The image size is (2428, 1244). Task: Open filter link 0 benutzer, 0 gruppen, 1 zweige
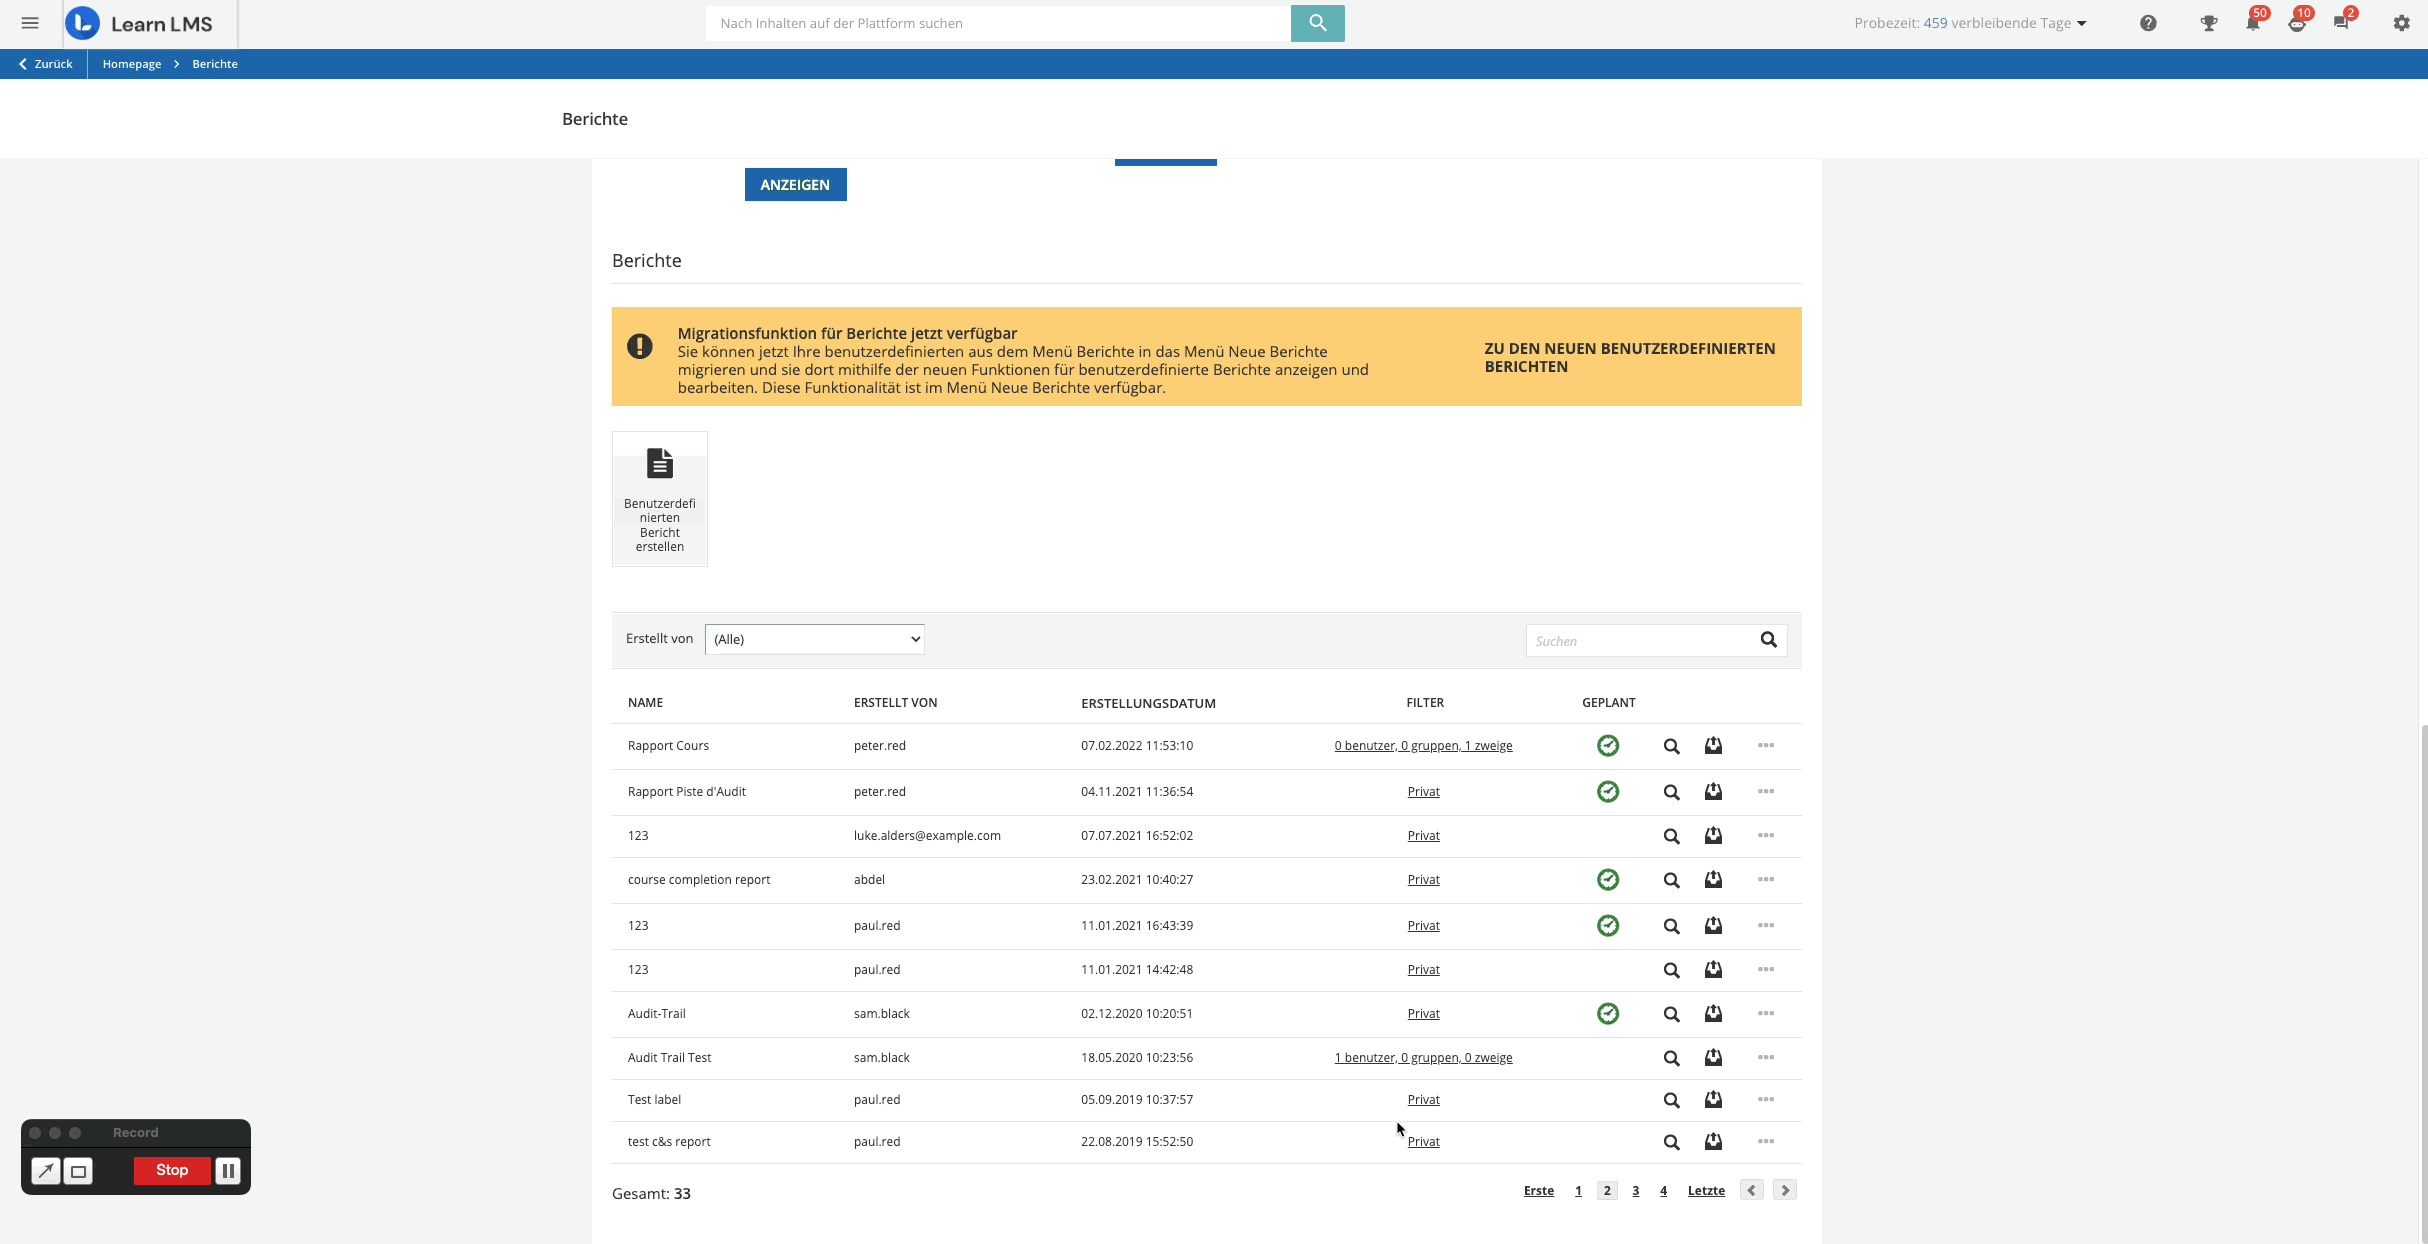point(1423,746)
